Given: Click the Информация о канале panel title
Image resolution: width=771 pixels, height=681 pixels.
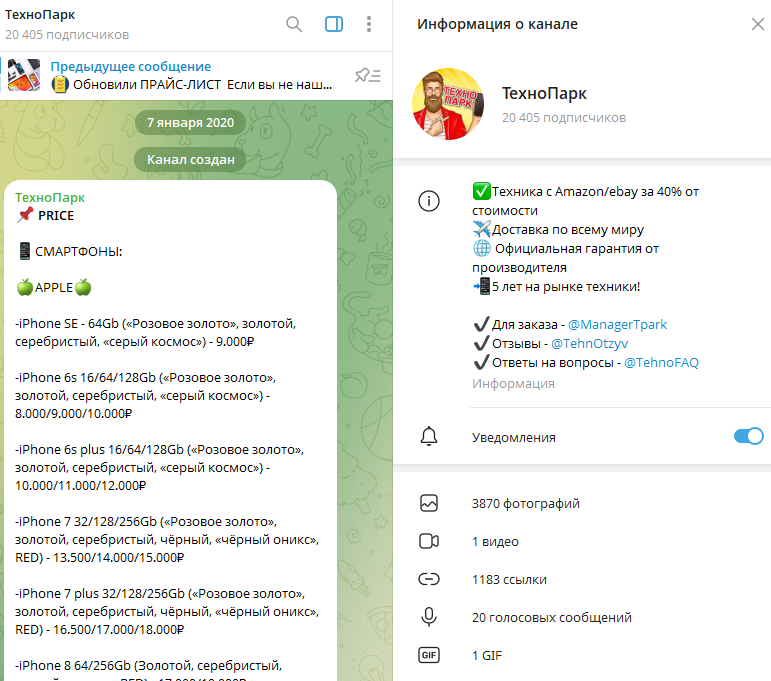Looking at the screenshot, I should pos(497,24).
